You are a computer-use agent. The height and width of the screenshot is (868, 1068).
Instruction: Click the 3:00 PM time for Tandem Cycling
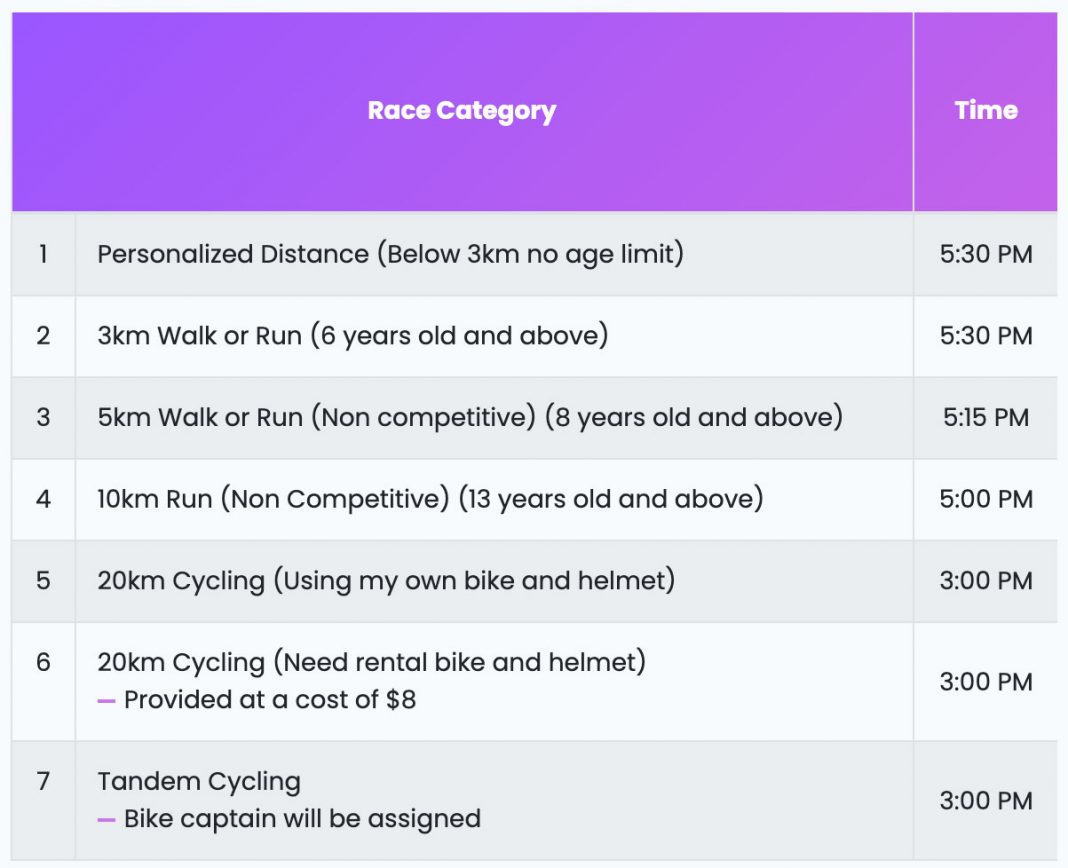(985, 800)
